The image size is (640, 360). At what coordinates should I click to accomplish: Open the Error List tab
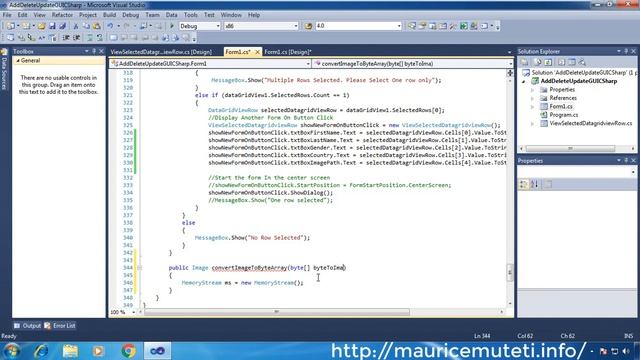60,326
